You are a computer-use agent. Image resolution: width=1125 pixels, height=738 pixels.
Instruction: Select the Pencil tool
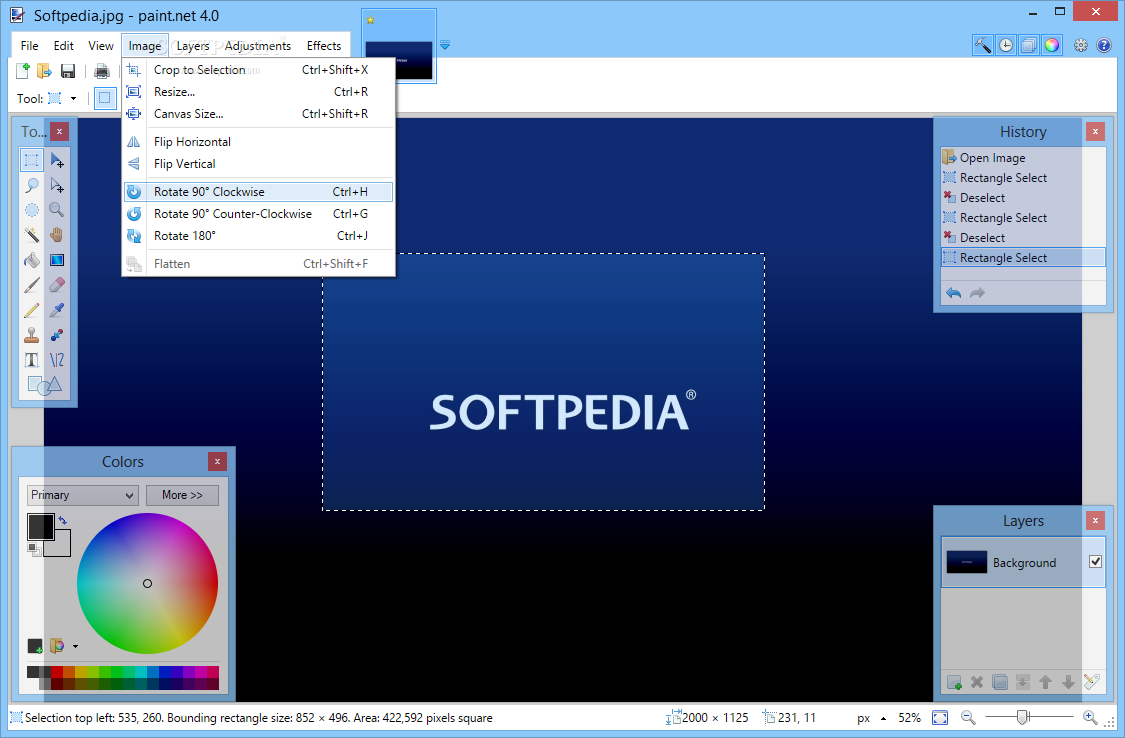pos(32,310)
